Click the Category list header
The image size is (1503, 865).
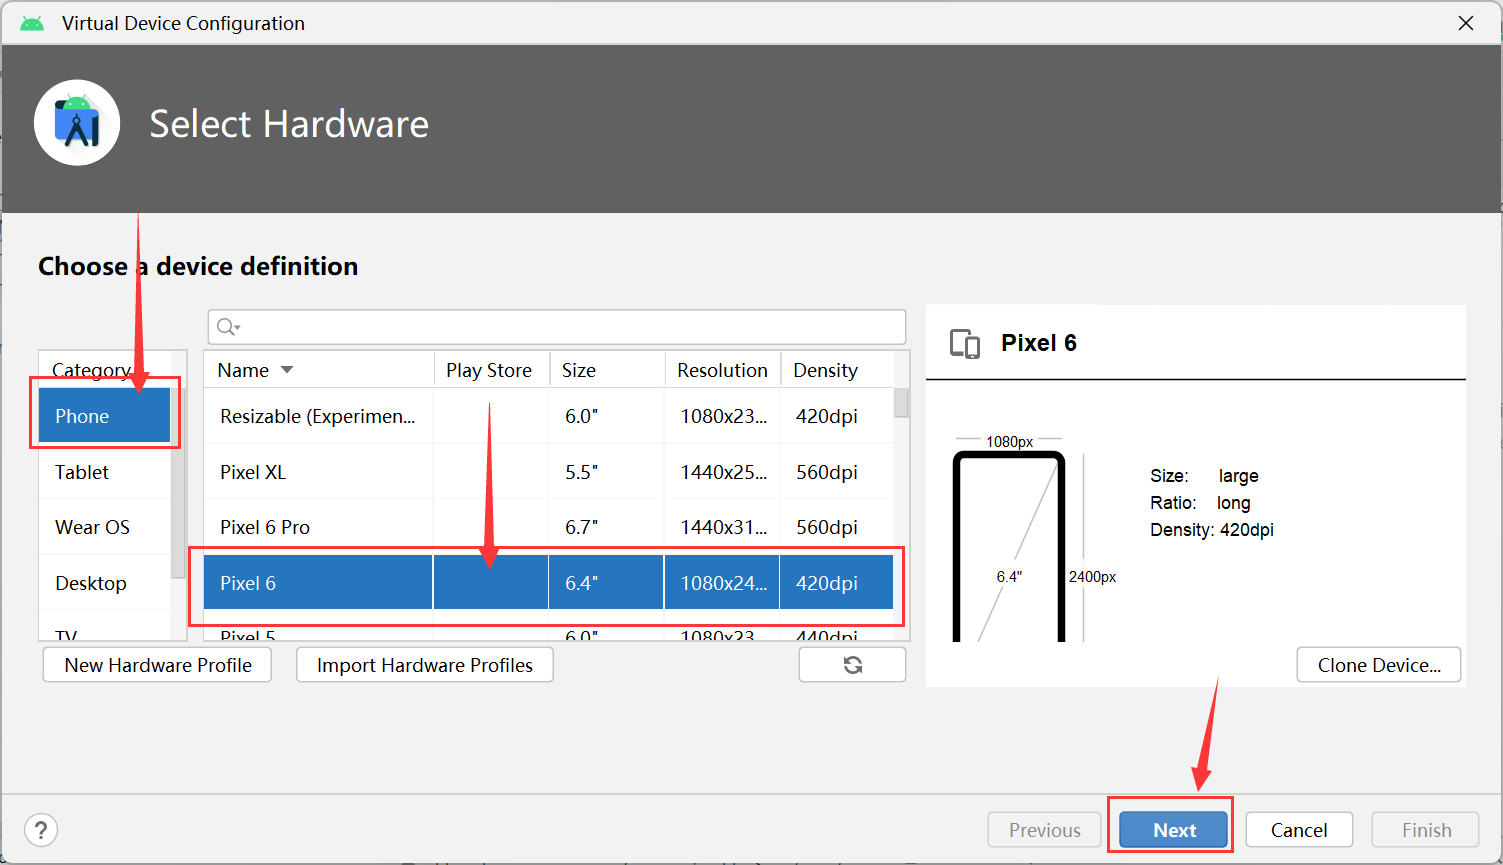click(105, 370)
